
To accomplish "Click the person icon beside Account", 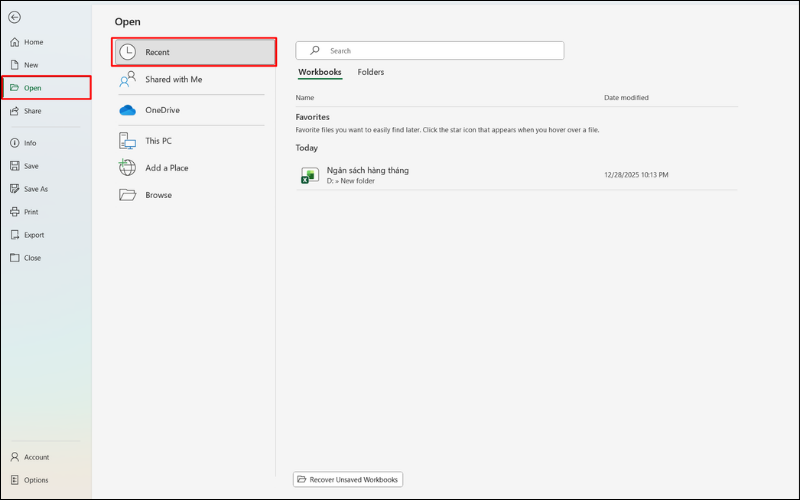I will pos(15,457).
